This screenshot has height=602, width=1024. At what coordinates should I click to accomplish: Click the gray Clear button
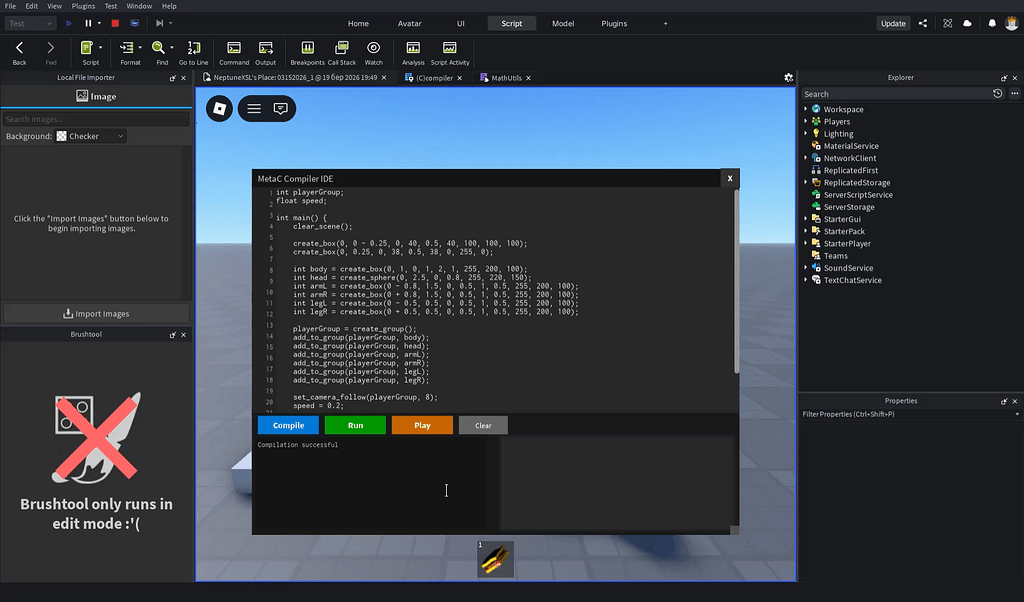[483, 425]
